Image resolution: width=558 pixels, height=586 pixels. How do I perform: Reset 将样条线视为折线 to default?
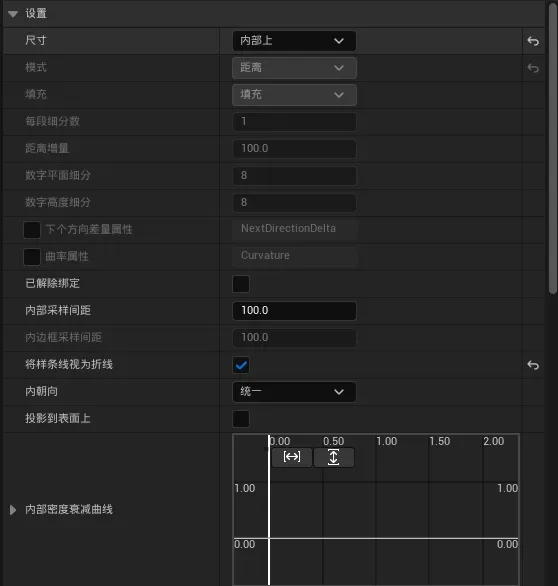533,365
